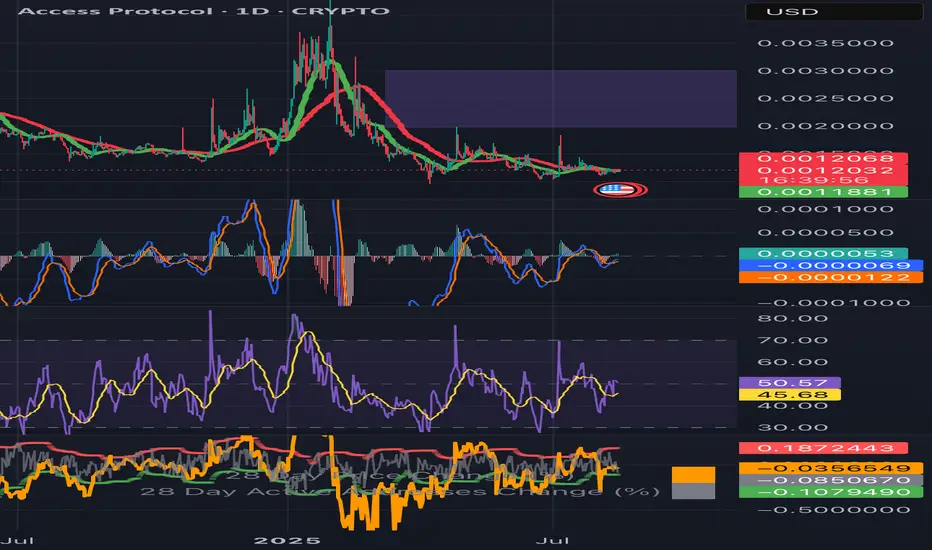
Task: Click the 0.0030000 price axis label
Action: pos(826,71)
